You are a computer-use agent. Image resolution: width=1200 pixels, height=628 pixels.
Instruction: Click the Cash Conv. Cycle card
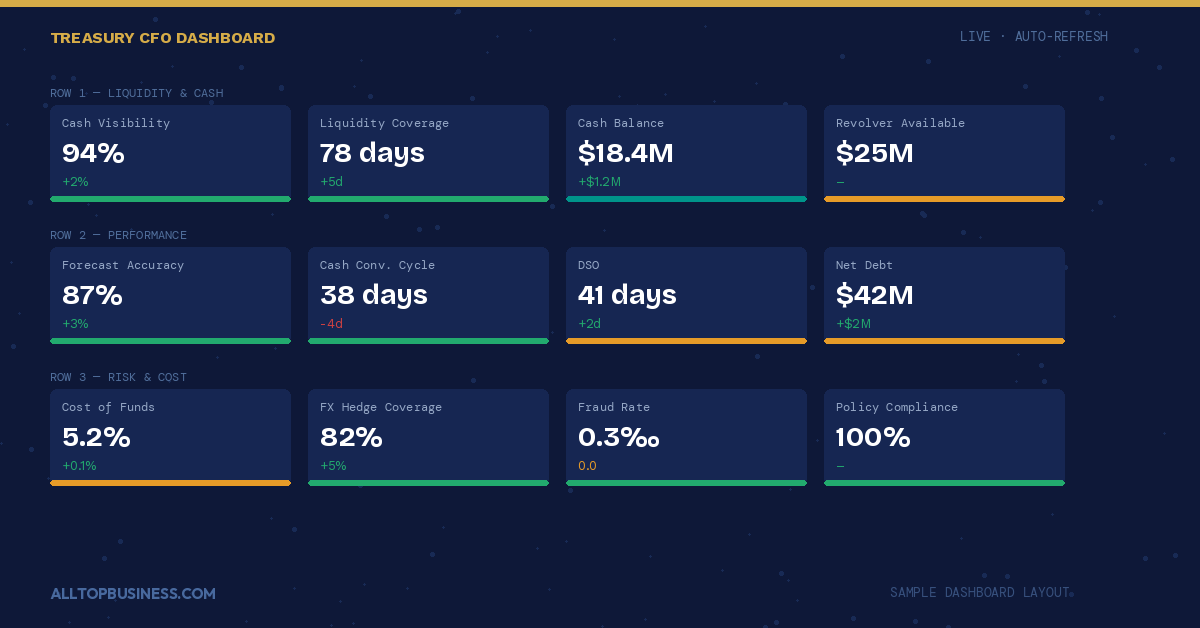[428, 295]
